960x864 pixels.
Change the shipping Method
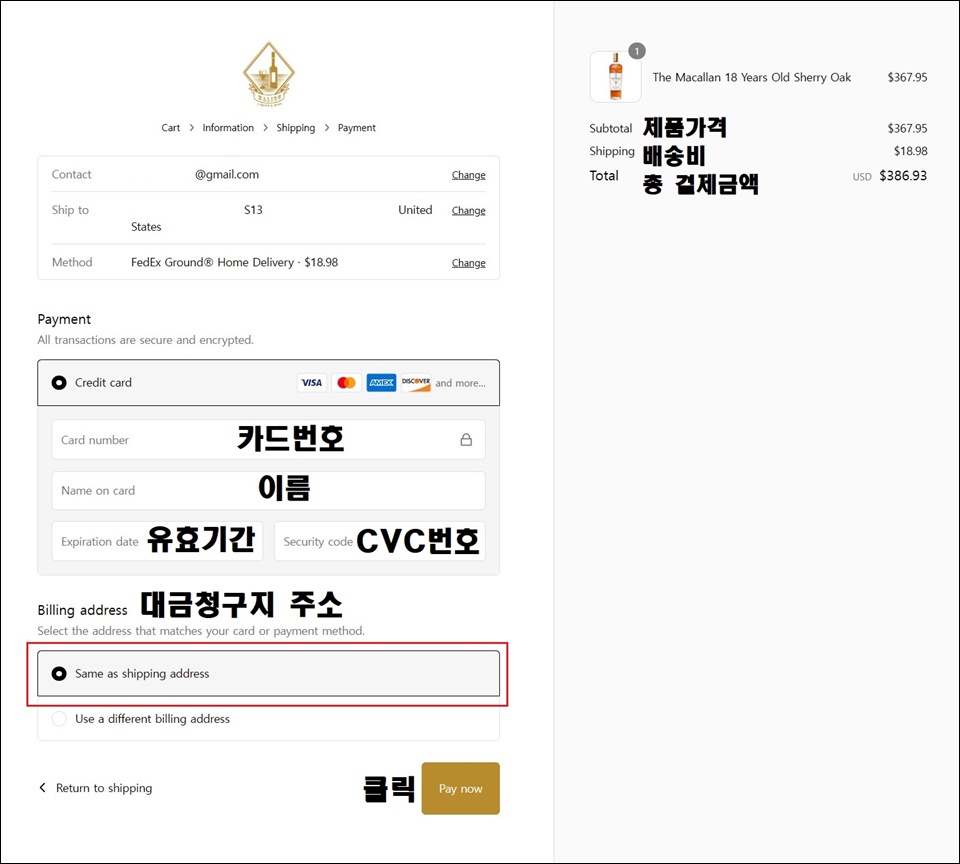(x=468, y=263)
